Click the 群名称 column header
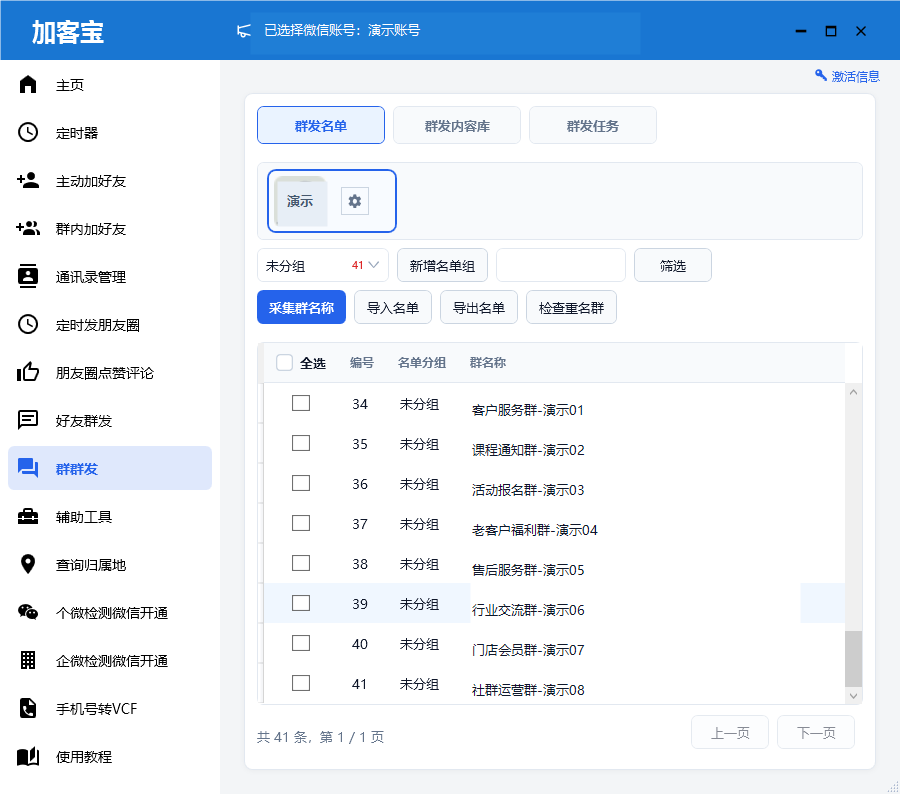Screen dimensions: 900x794 488,363
